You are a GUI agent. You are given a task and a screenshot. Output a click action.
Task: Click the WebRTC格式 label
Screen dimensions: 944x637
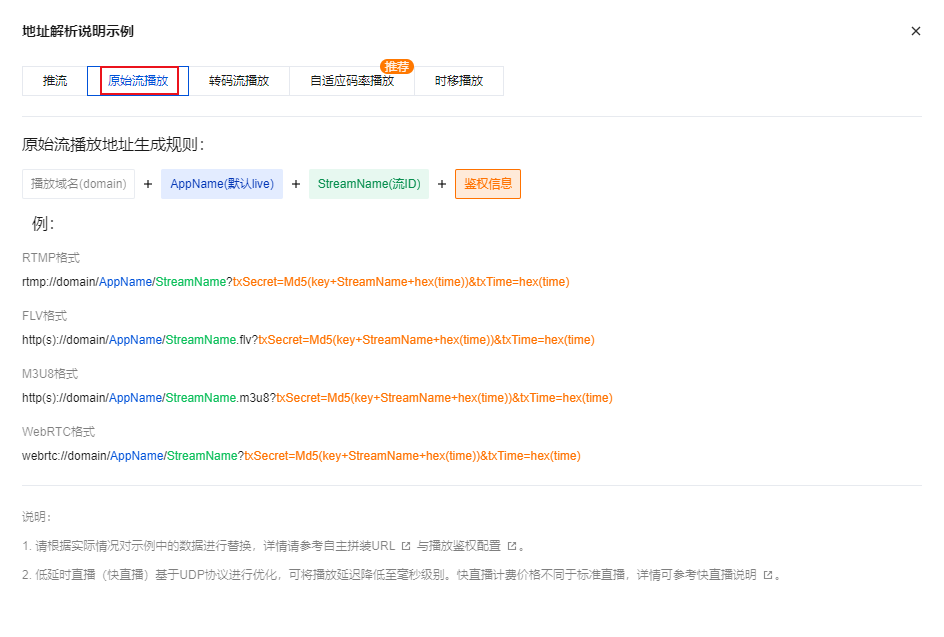coord(58,432)
